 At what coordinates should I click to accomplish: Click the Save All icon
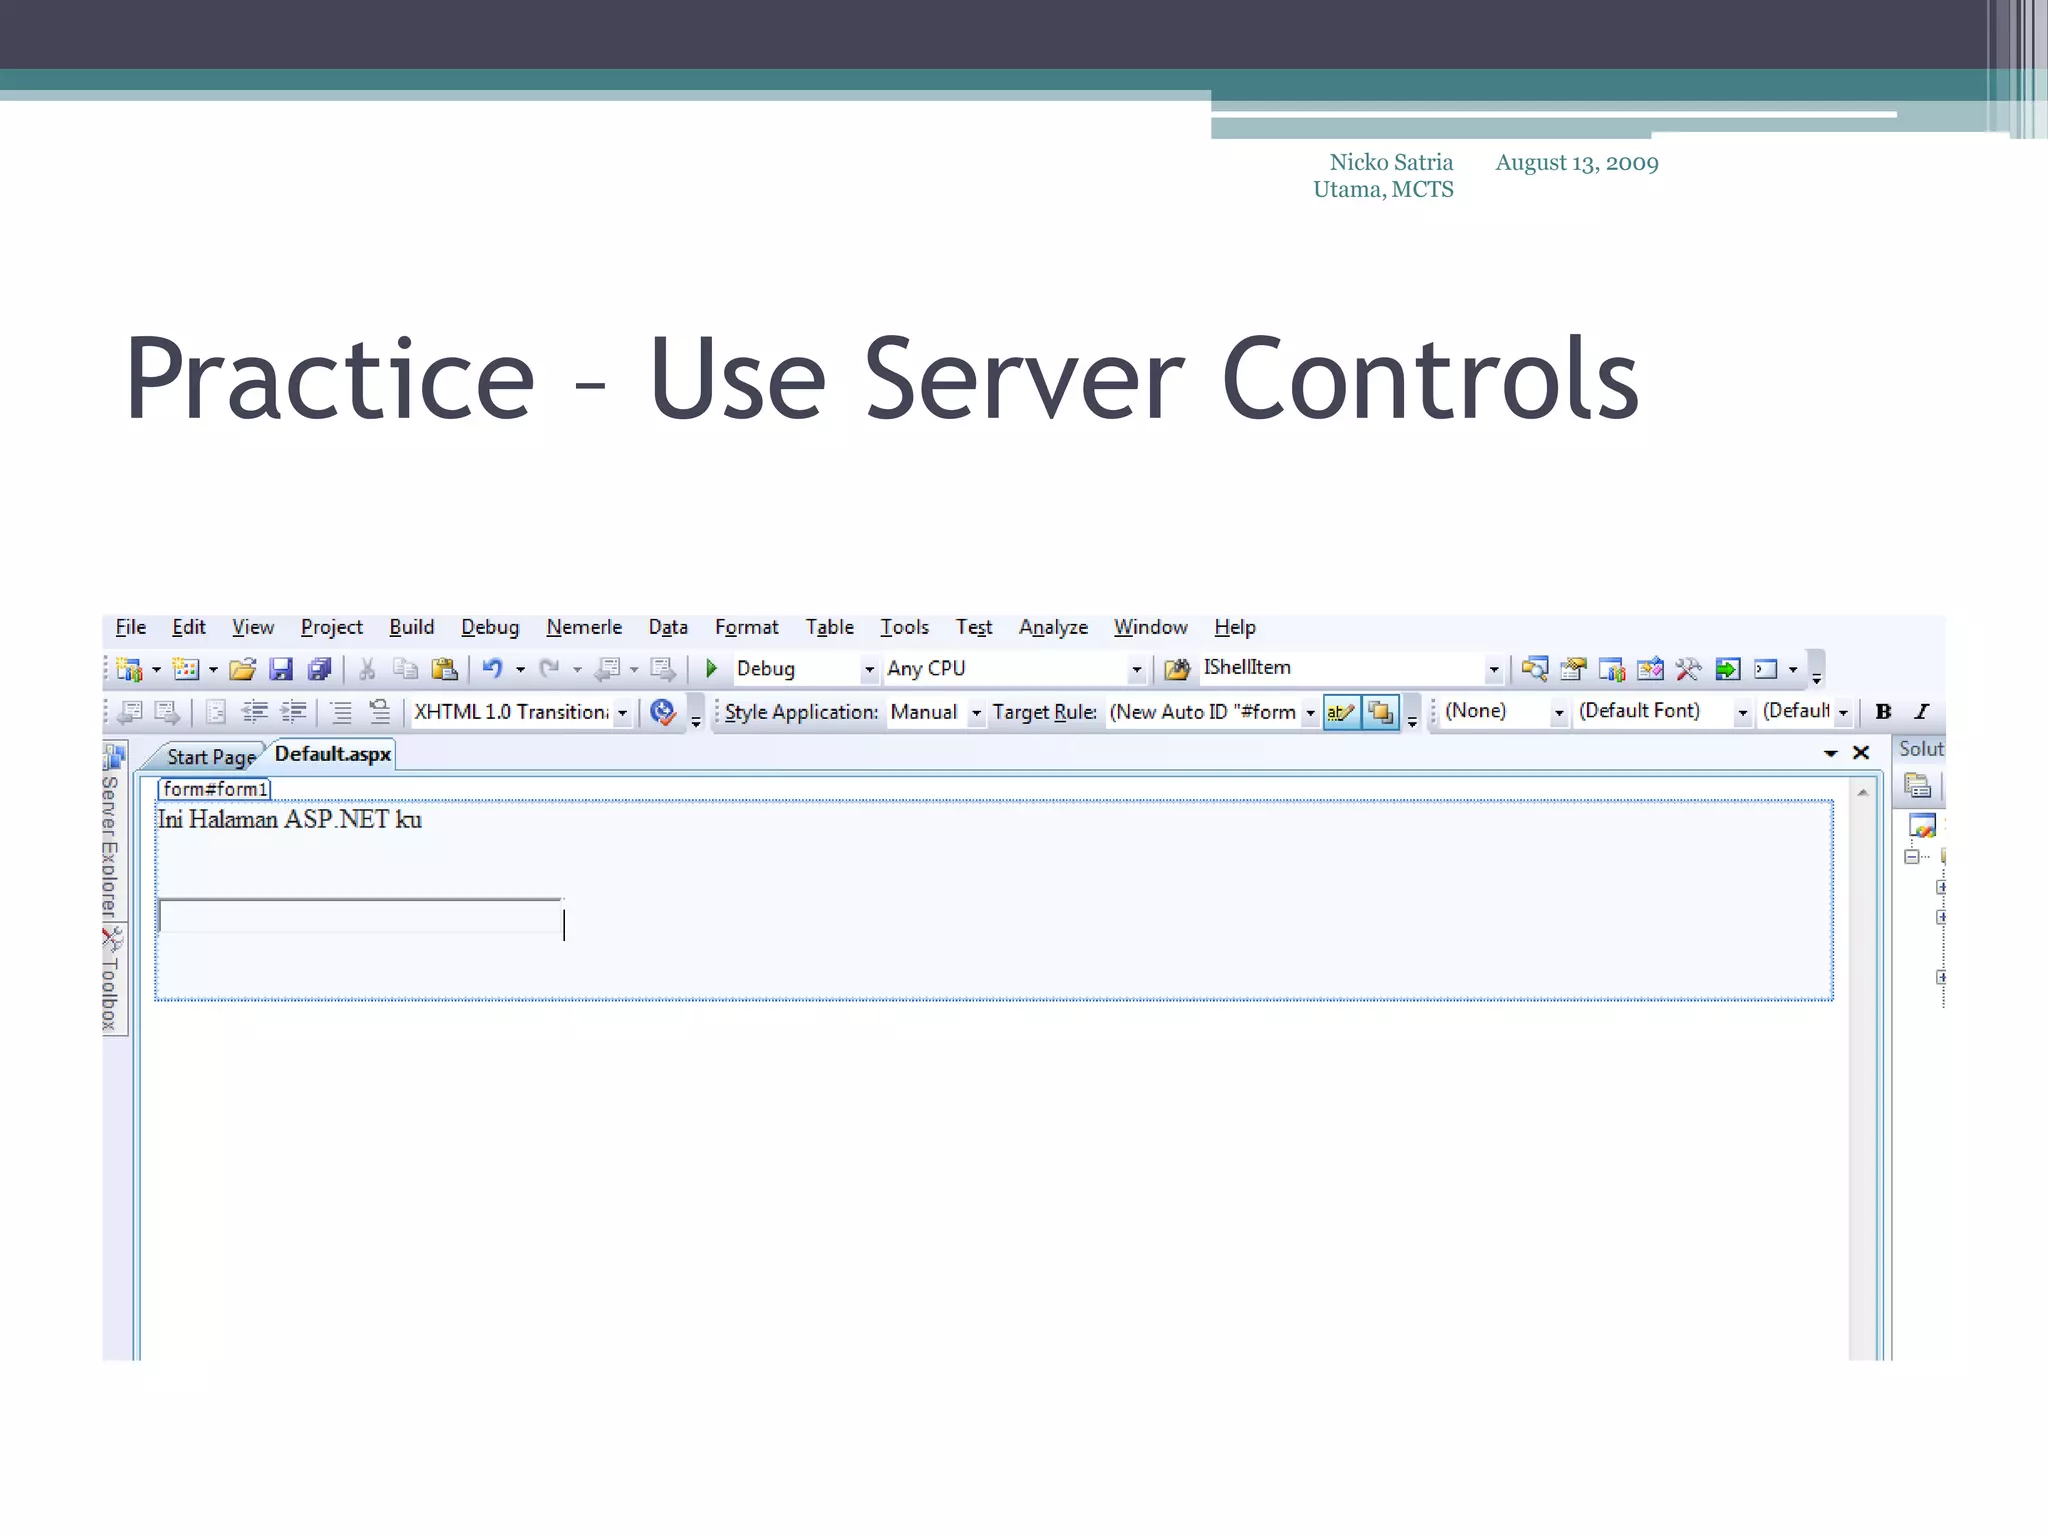319,669
